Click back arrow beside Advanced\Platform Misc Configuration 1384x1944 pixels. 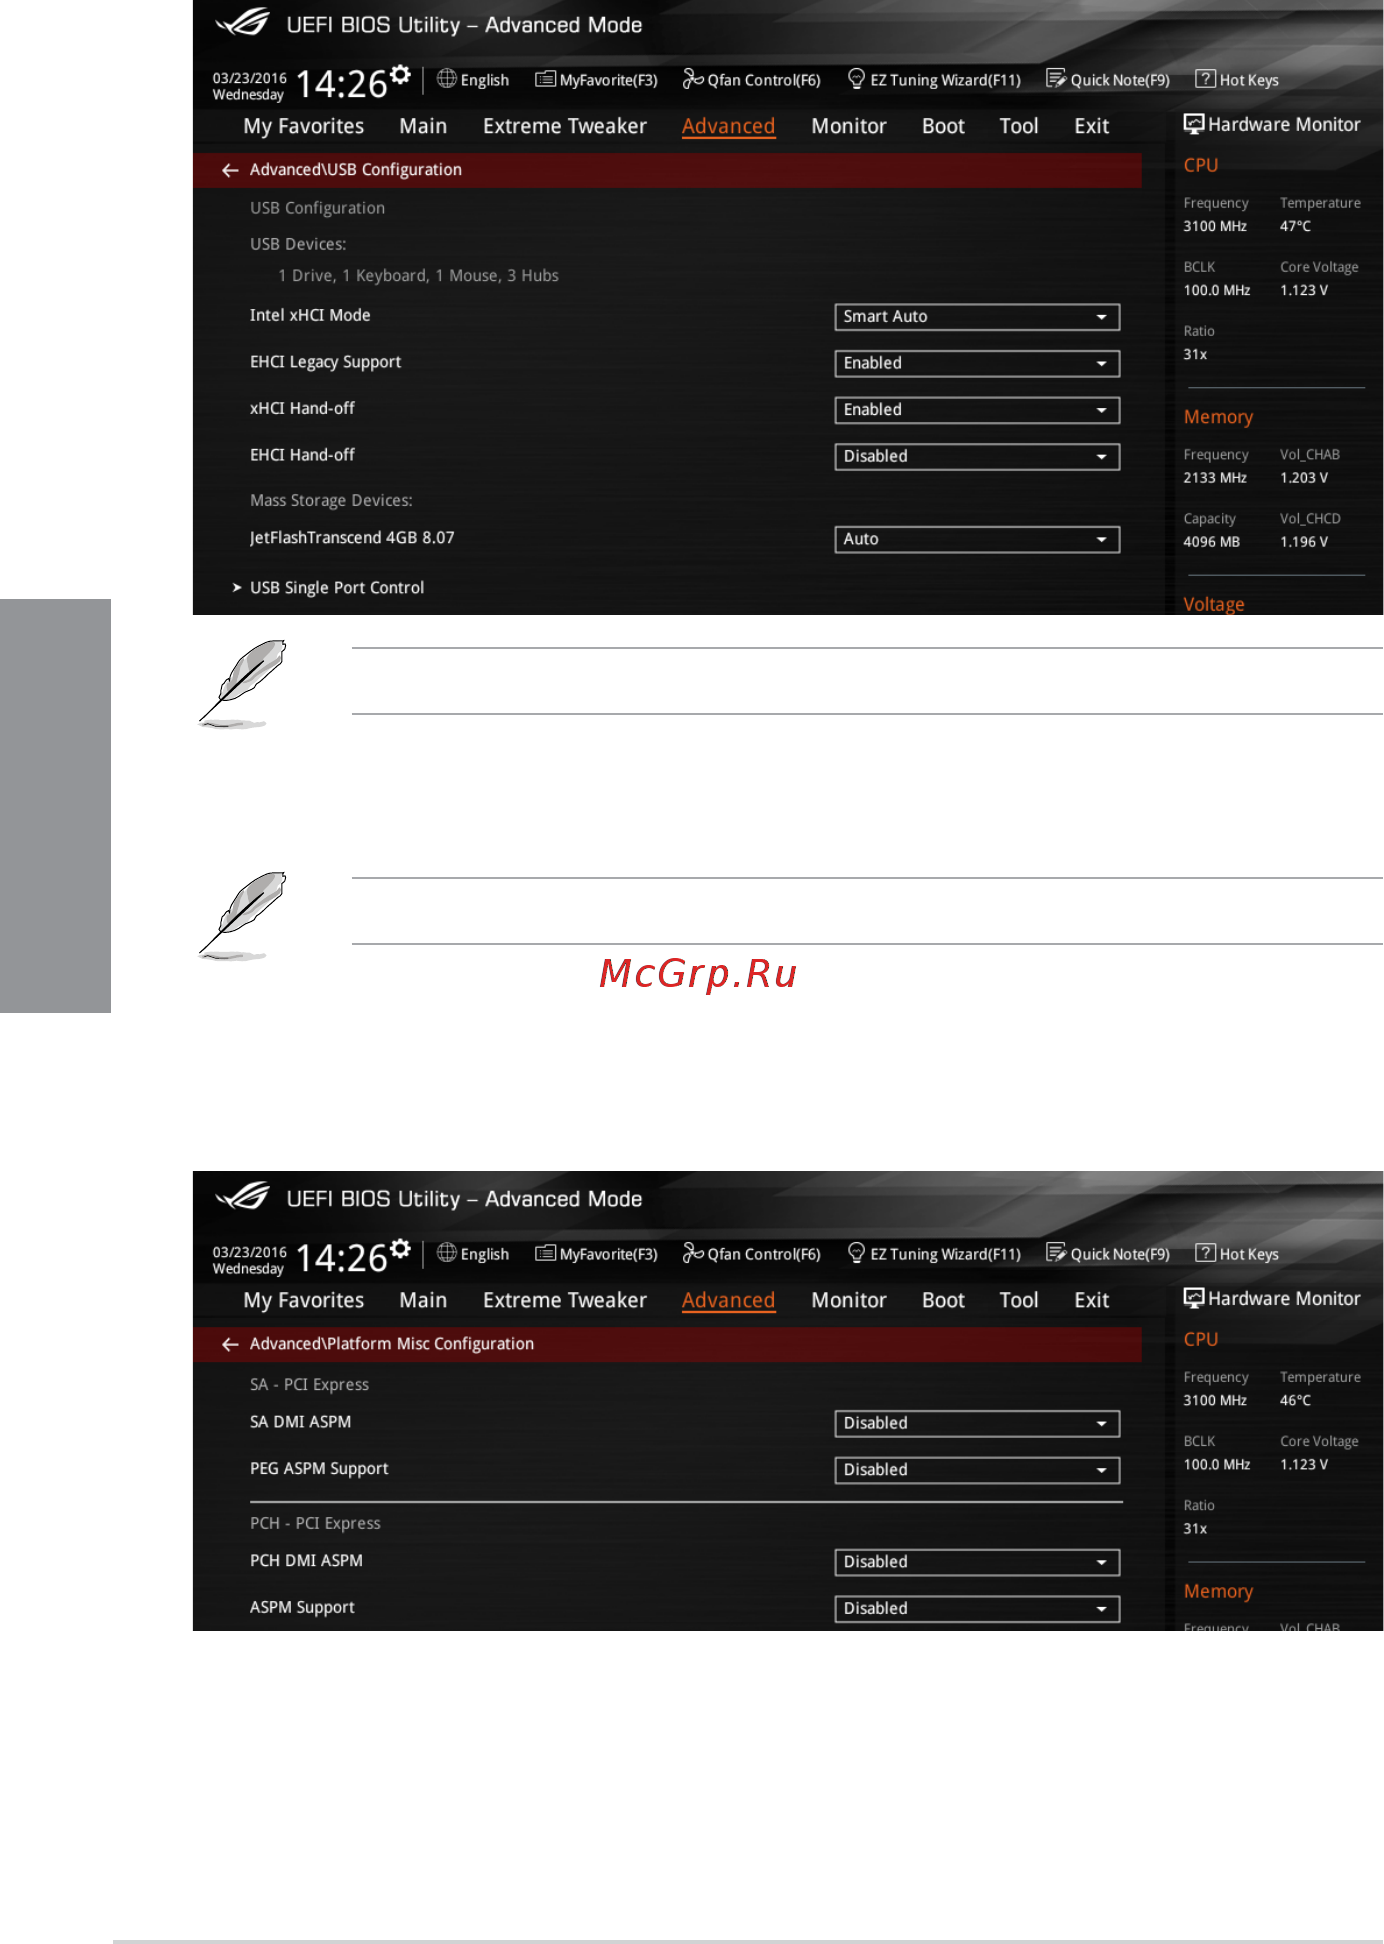pos(230,1344)
